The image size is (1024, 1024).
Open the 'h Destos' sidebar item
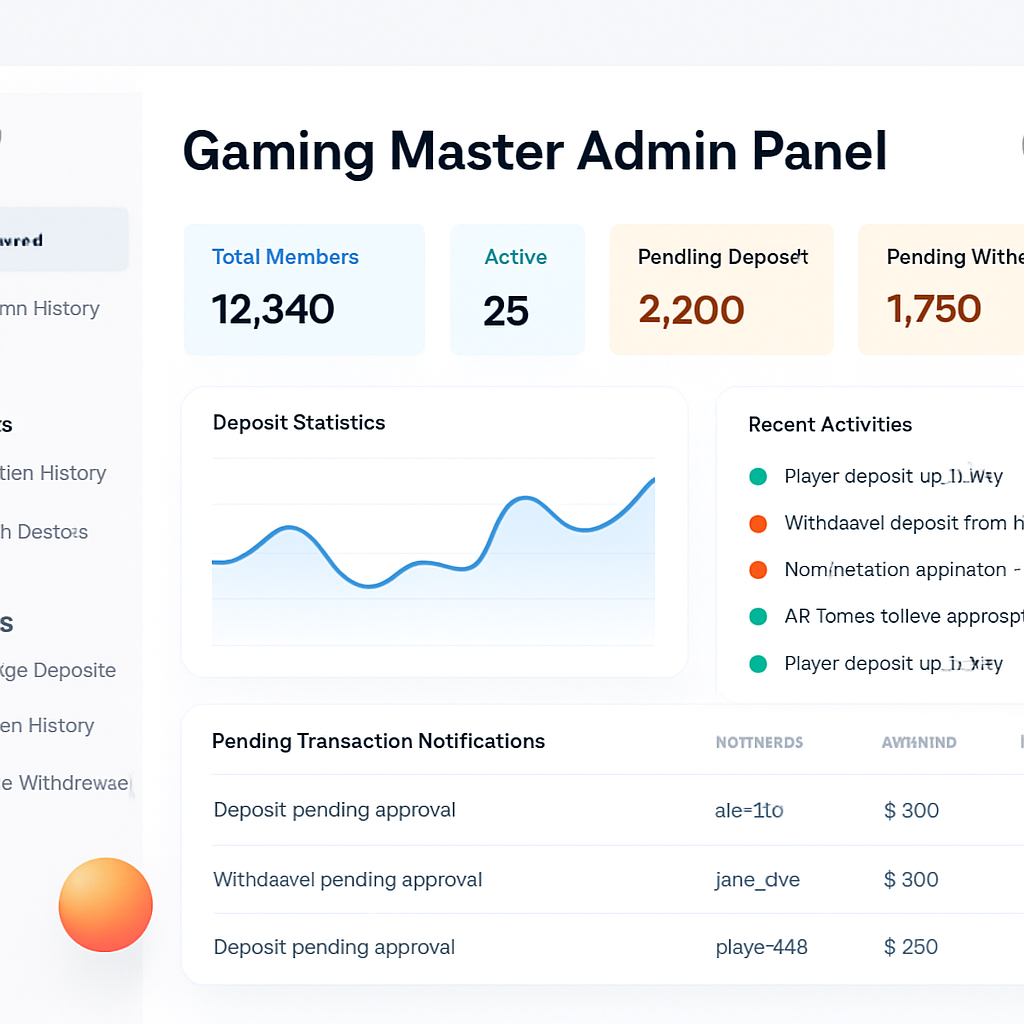44,532
